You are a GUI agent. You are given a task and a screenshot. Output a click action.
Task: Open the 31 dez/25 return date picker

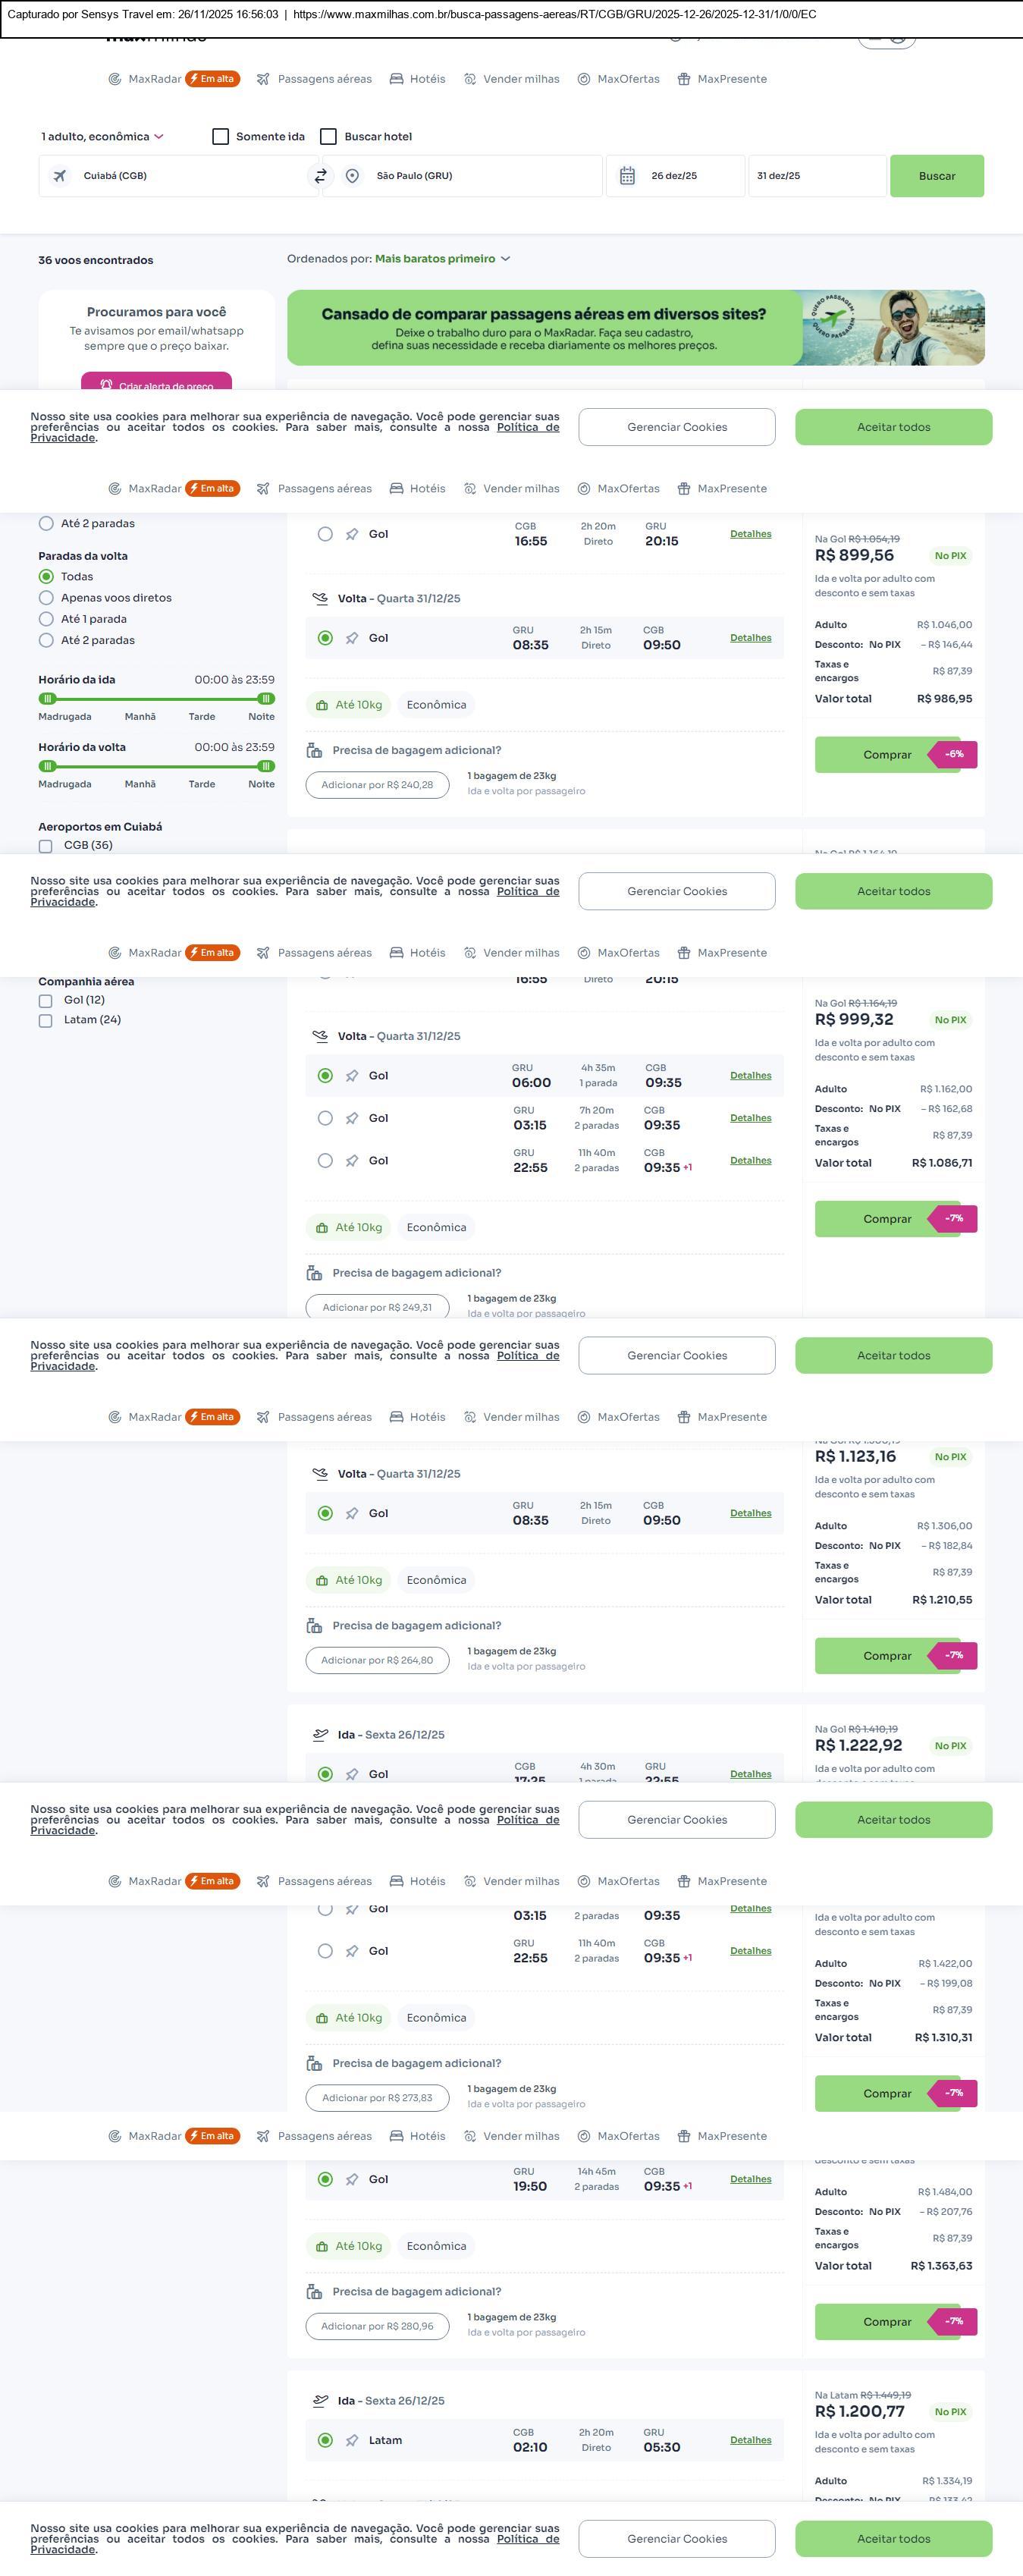coord(816,176)
